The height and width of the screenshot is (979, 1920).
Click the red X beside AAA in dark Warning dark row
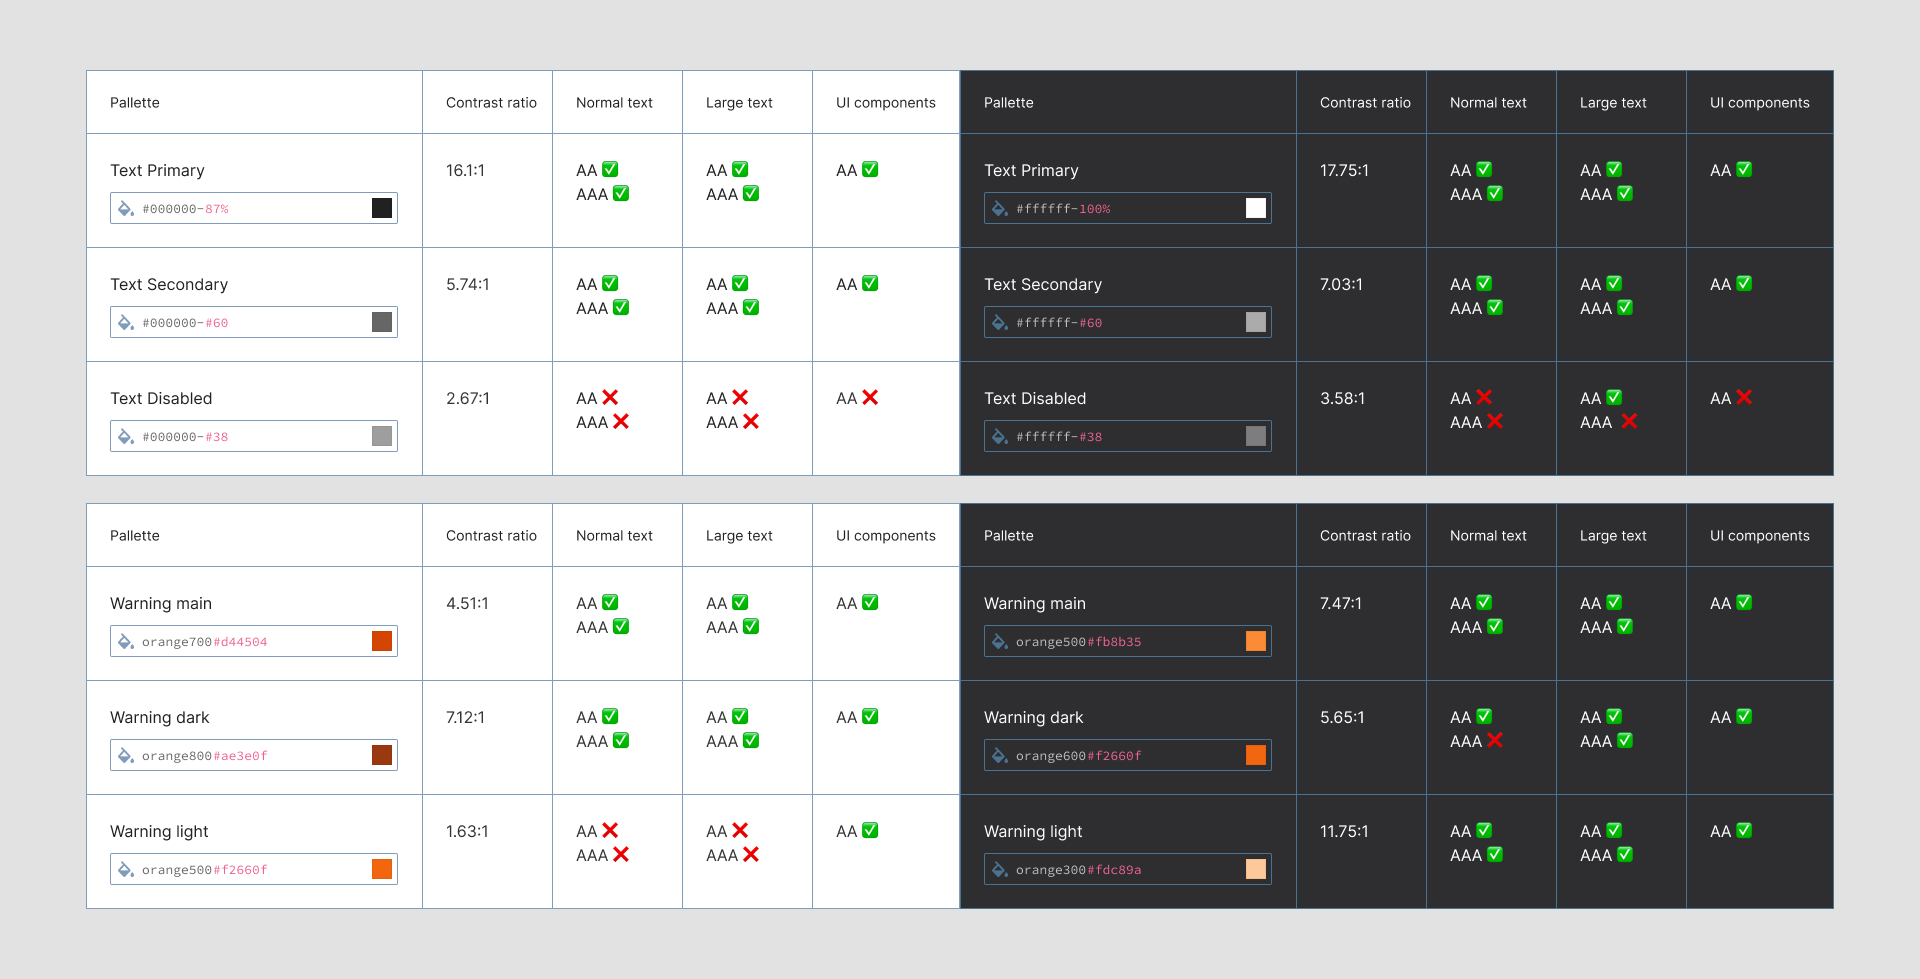pos(1495,741)
